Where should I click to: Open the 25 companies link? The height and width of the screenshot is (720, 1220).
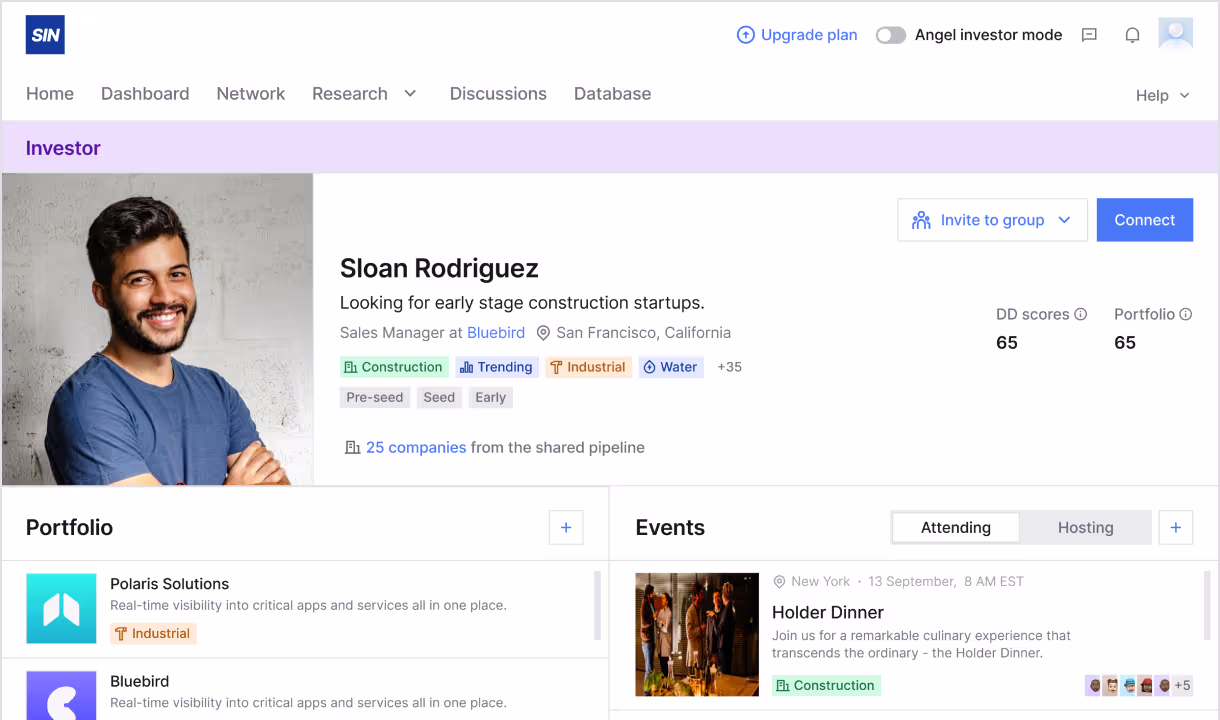point(416,447)
